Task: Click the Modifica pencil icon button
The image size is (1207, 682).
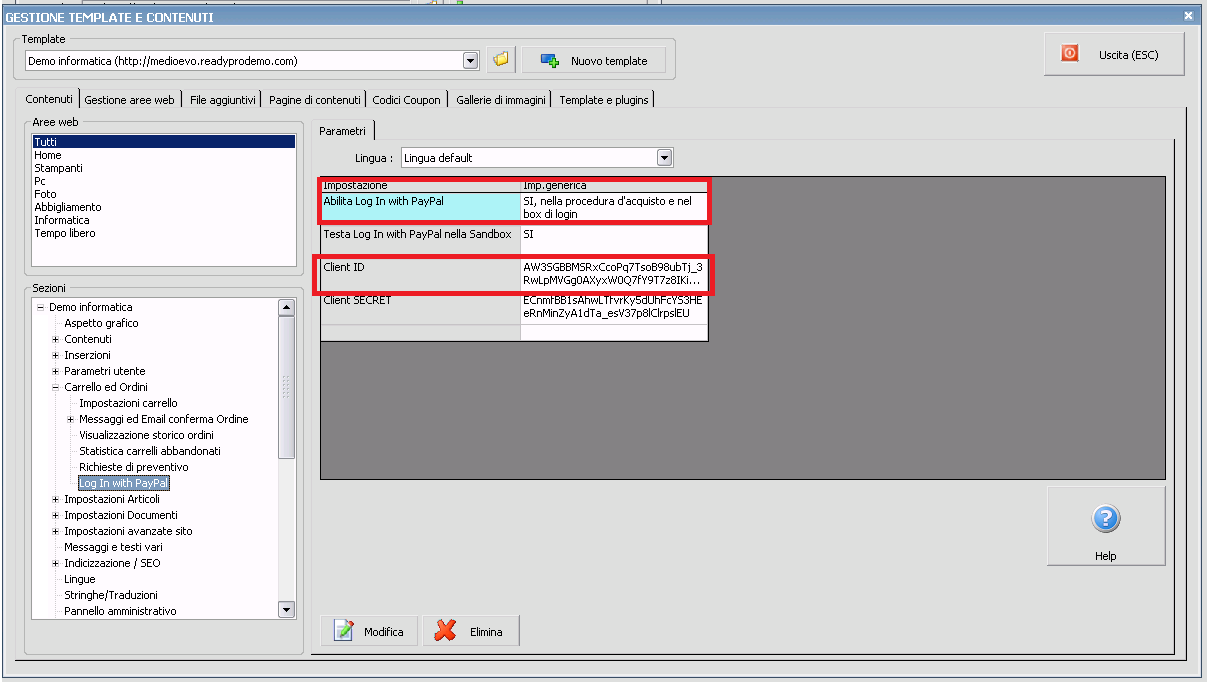Action: (x=344, y=631)
